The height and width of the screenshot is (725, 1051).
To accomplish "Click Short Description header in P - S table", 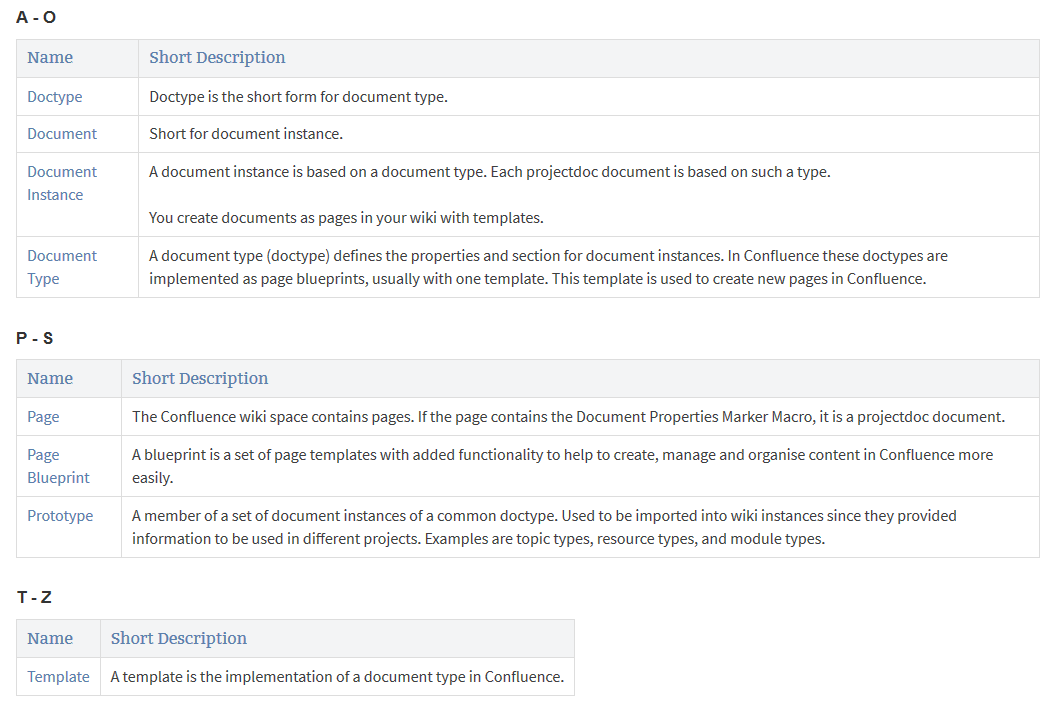I will pyautogui.click(x=200, y=379).
